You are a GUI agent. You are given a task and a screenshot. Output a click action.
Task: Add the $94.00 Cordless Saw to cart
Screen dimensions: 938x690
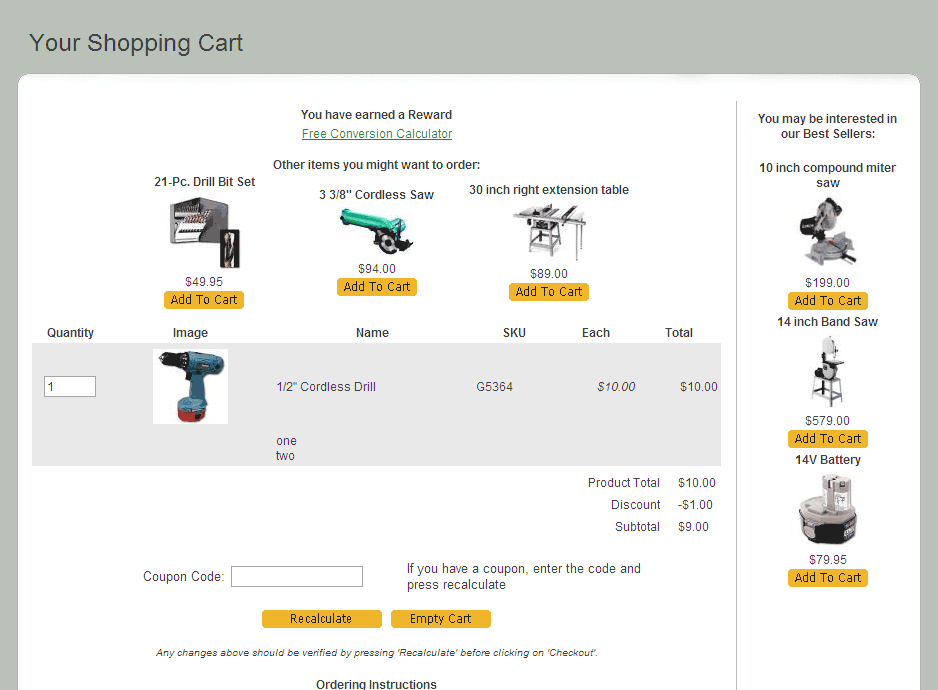pos(377,287)
